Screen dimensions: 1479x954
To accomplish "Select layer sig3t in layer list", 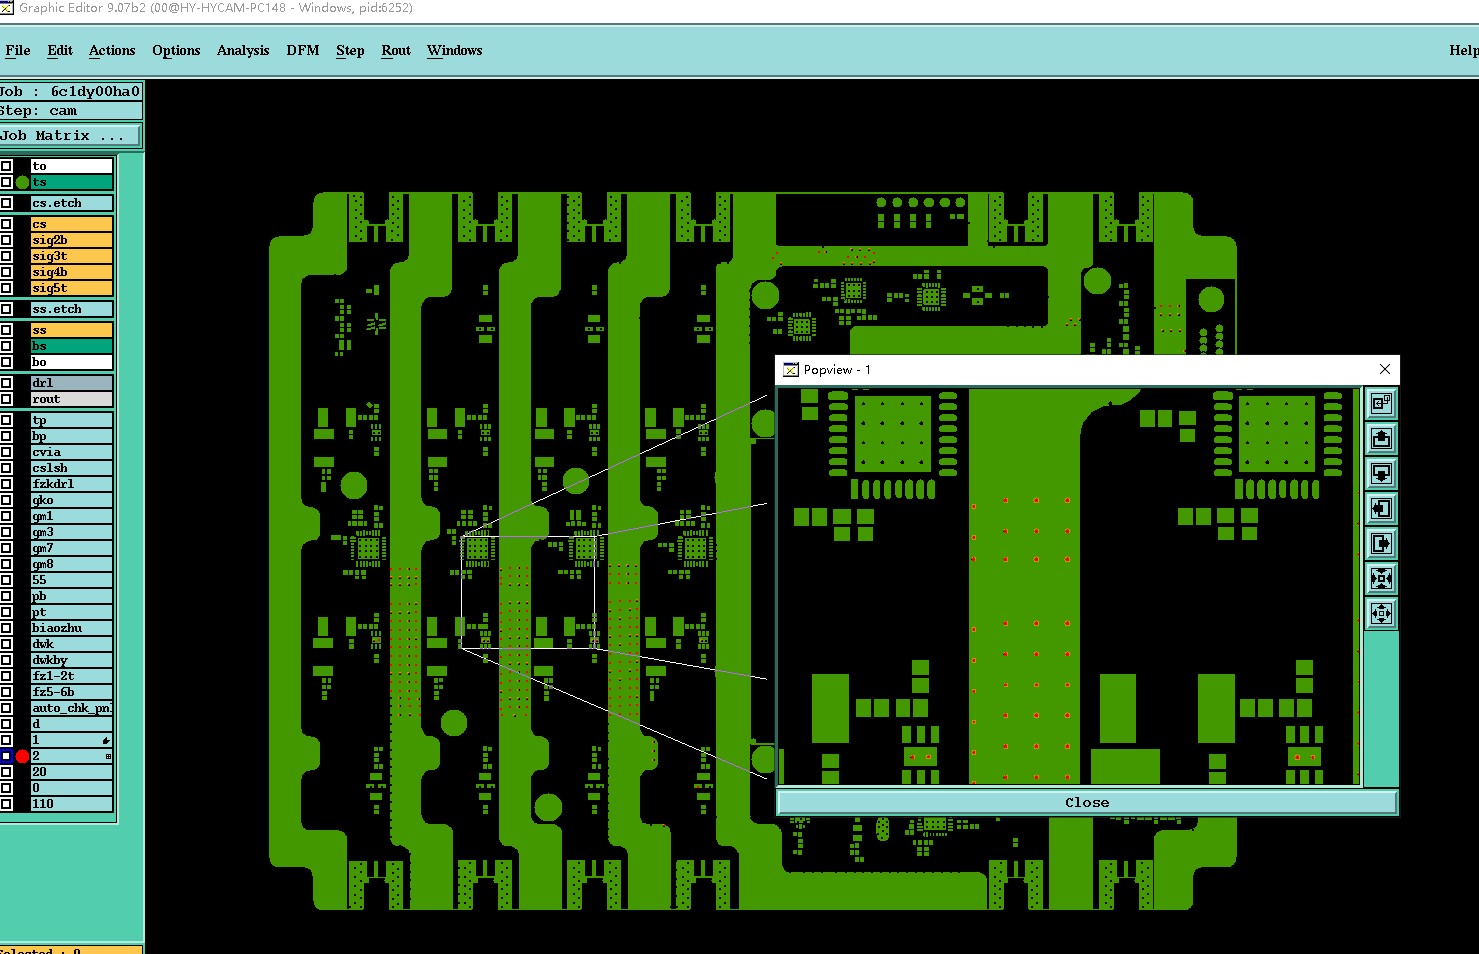I will click(71, 256).
